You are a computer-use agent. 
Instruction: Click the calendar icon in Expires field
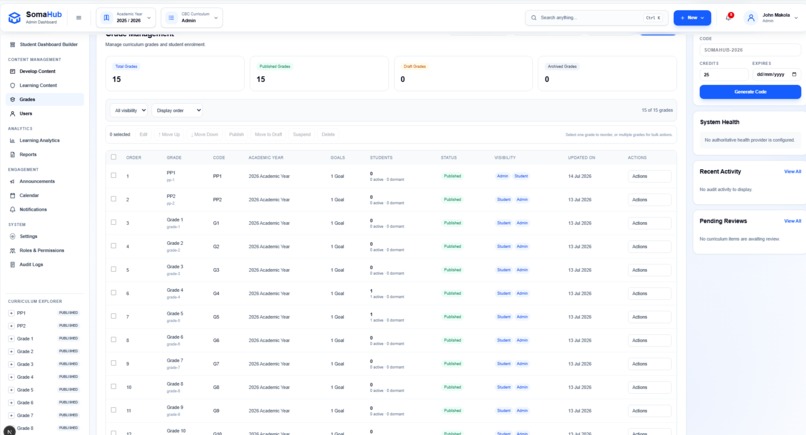tap(794, 74)
